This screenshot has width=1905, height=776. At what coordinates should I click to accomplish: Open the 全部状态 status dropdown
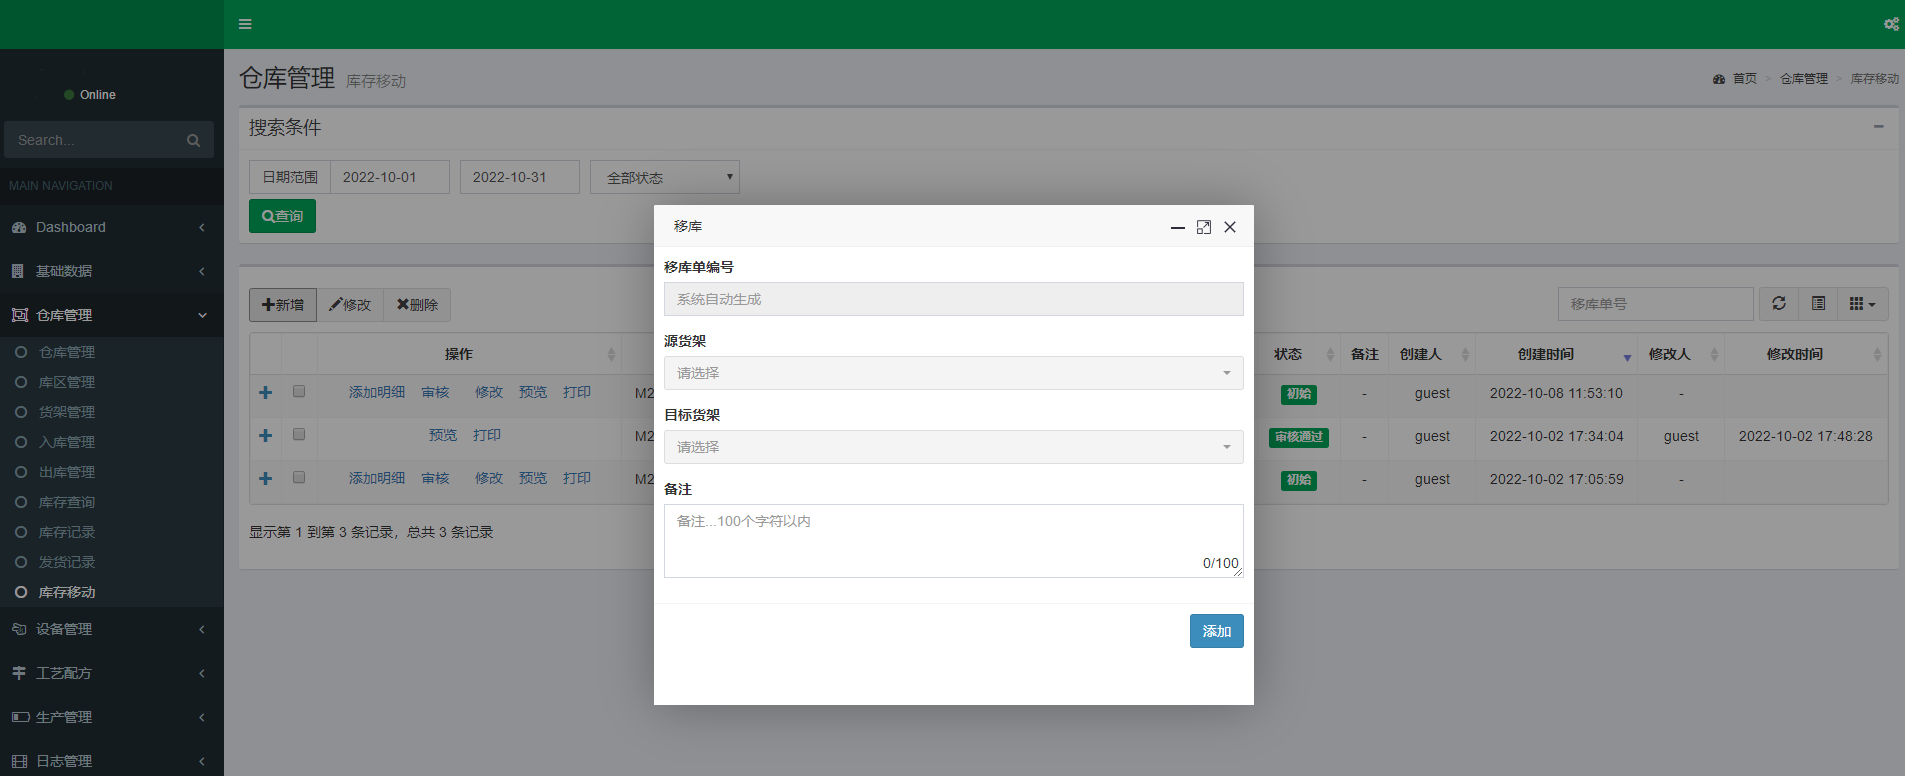coord(665,177)
